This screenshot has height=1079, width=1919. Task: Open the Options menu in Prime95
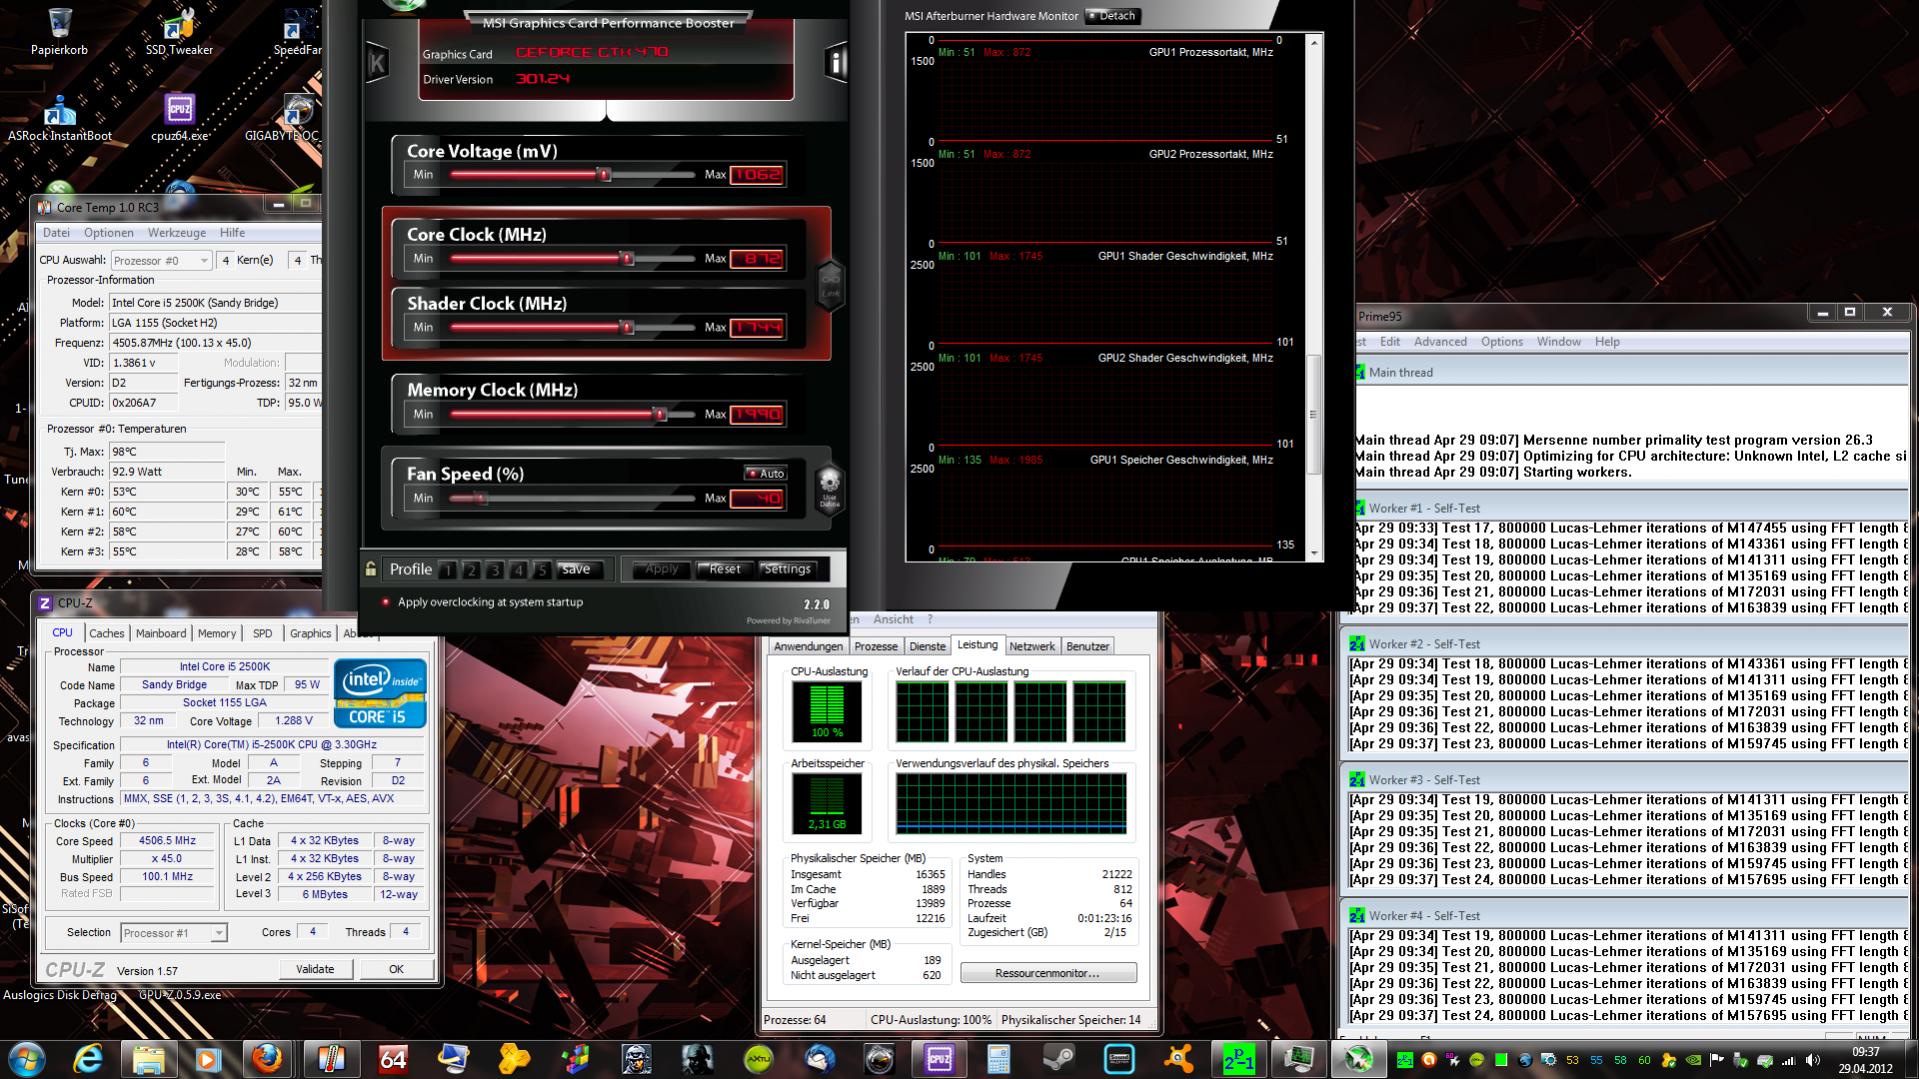pyautogui.click(x=1502, y=342)
